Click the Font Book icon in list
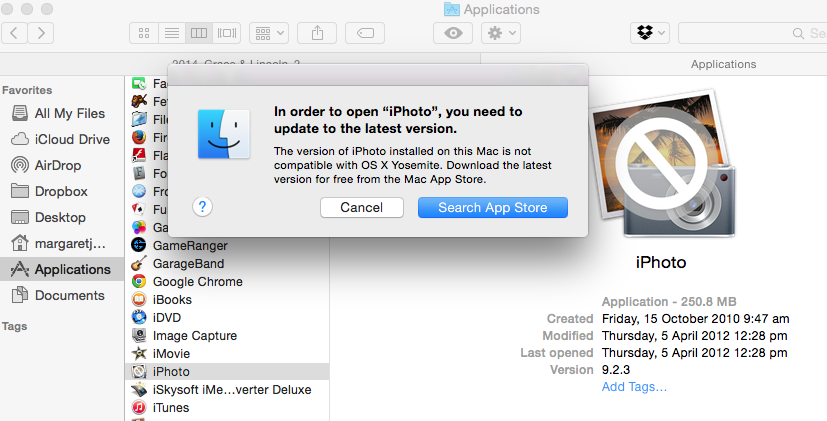827x421 pixels. tap(139, 173)
